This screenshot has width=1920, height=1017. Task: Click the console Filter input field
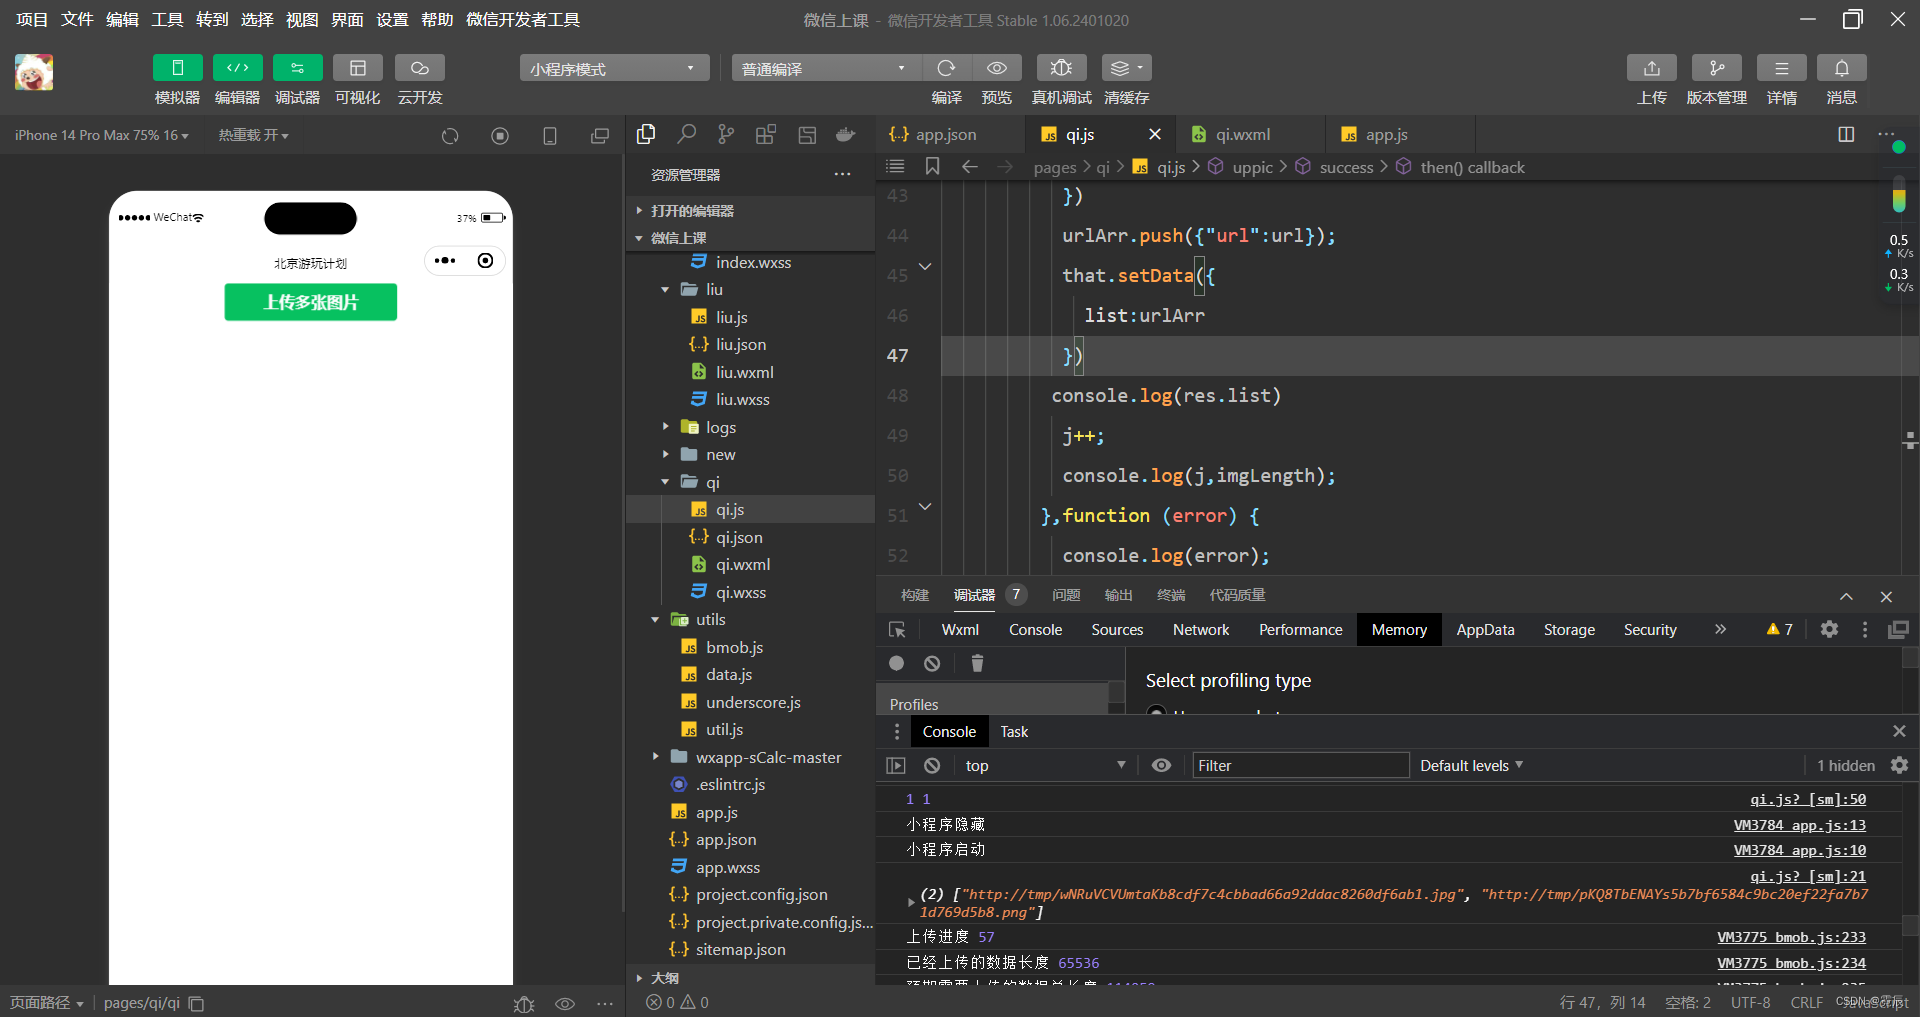click(1300, 765)
